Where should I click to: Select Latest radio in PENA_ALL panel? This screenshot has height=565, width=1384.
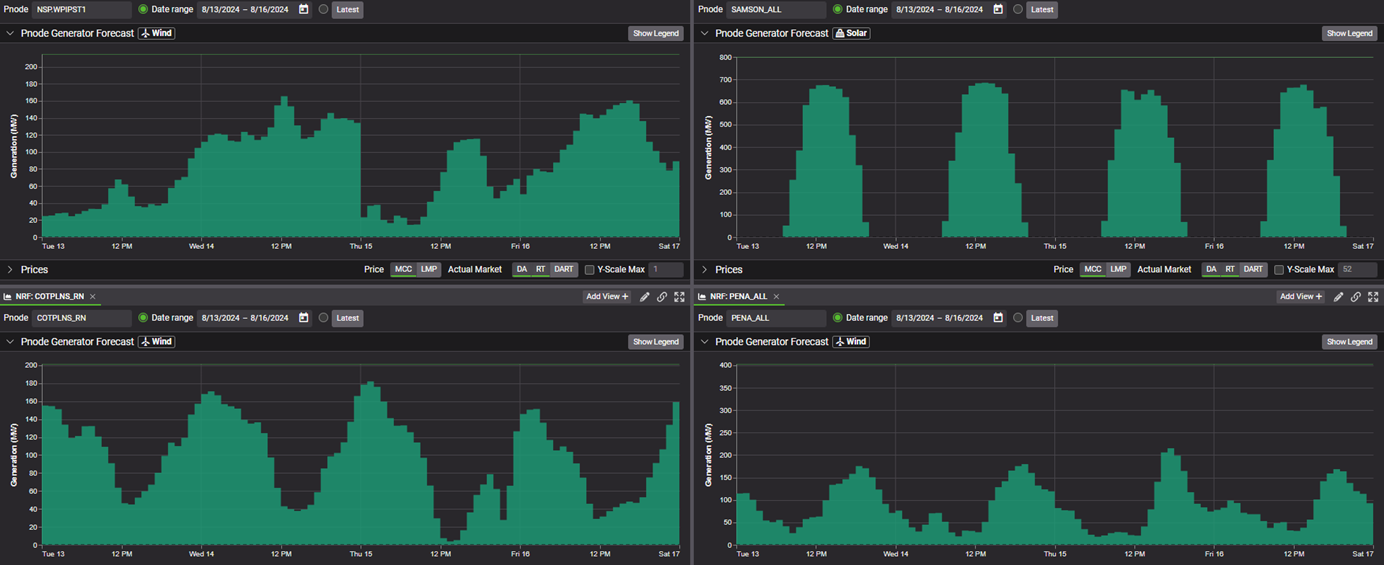point(1017,318)
